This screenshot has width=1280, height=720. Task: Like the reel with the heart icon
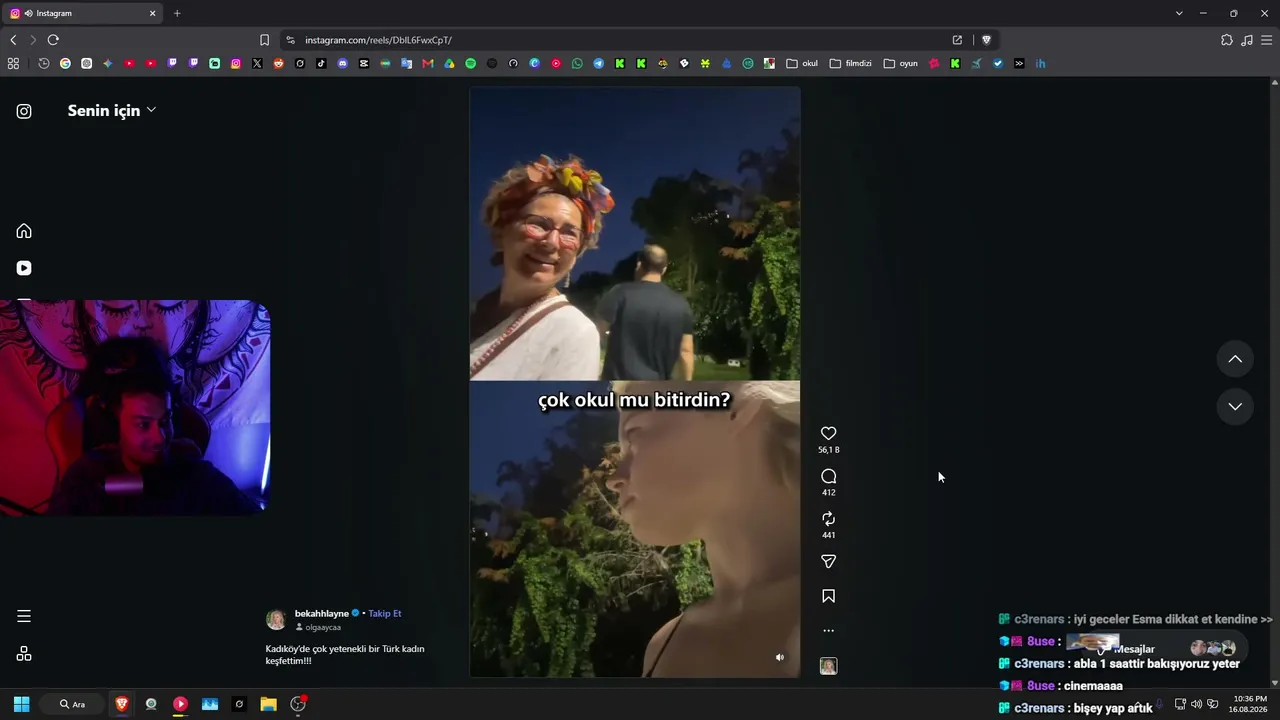[828, 433]
